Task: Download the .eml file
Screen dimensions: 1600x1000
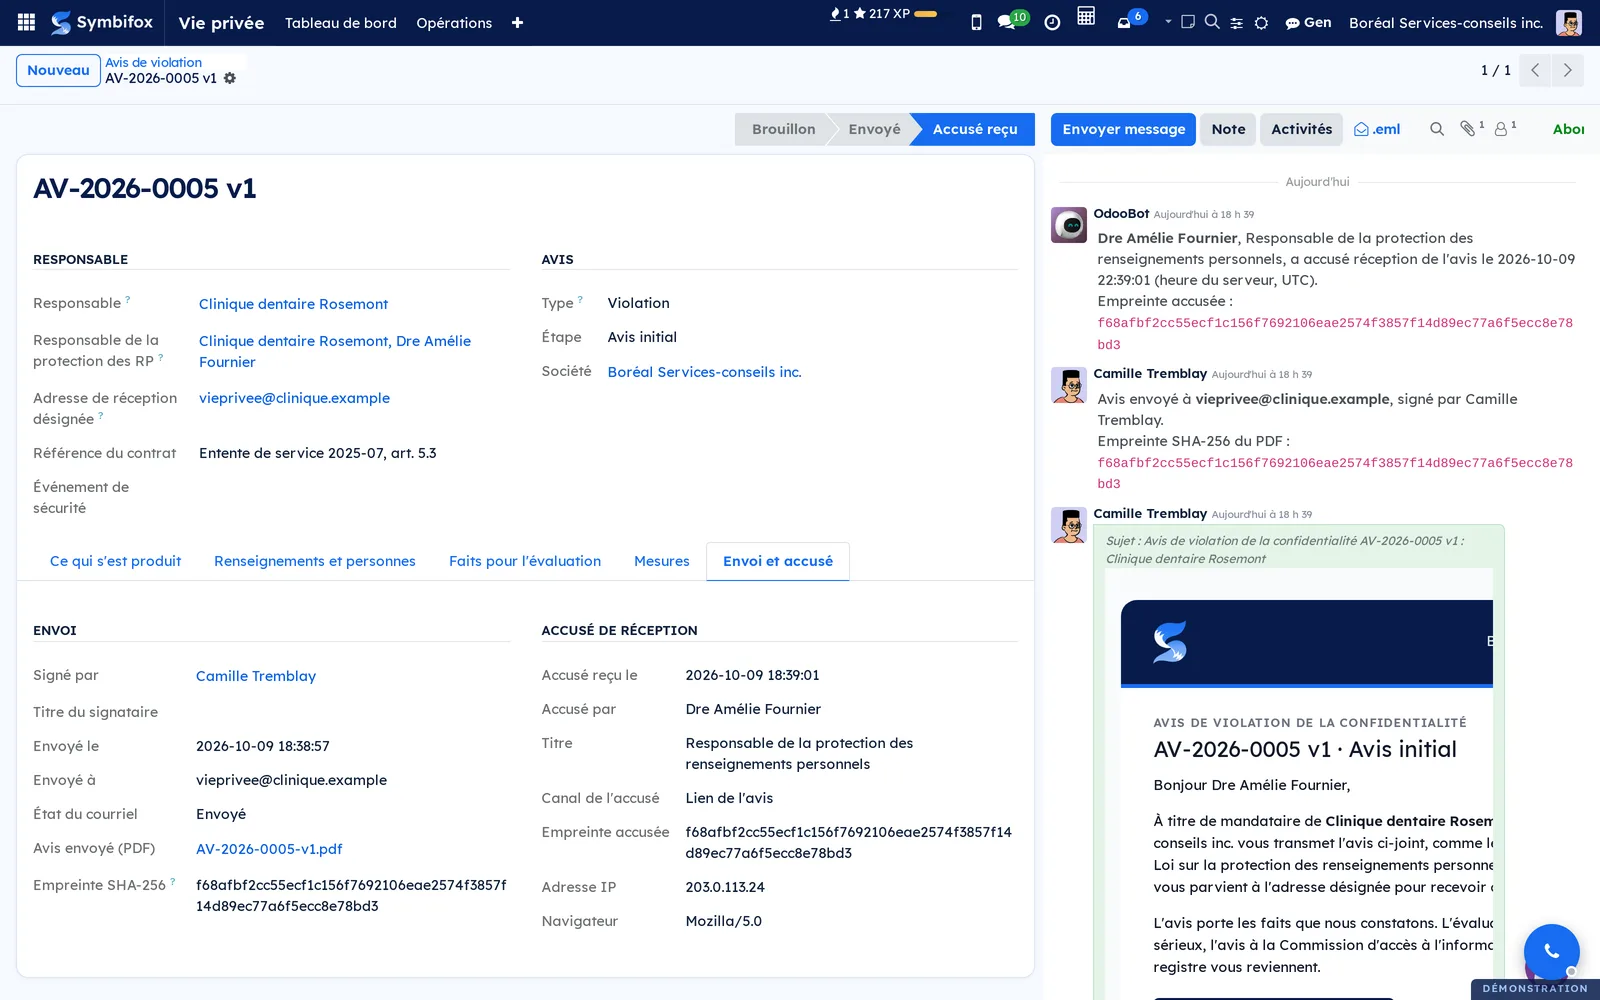Action: [x=1377, y=129]
